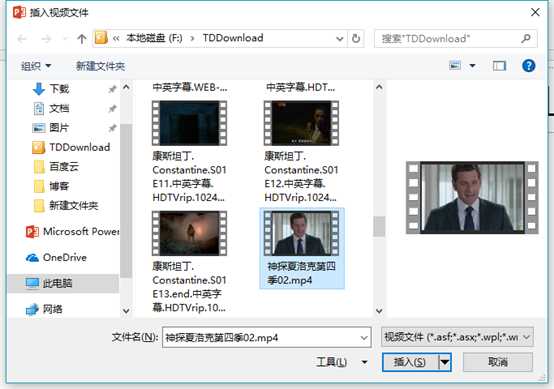The width and height of the screenshot is (554, 389).
Task: Click the Back navigation arrow
Action: (x=22, y=38)
